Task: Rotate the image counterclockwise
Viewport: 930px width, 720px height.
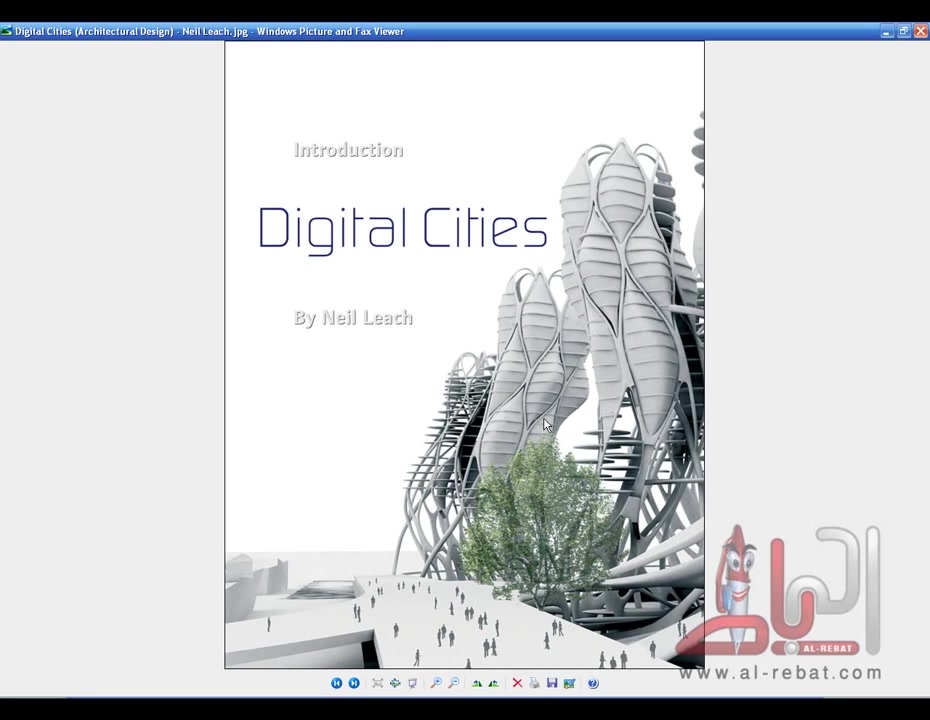Action: (477, 683)
